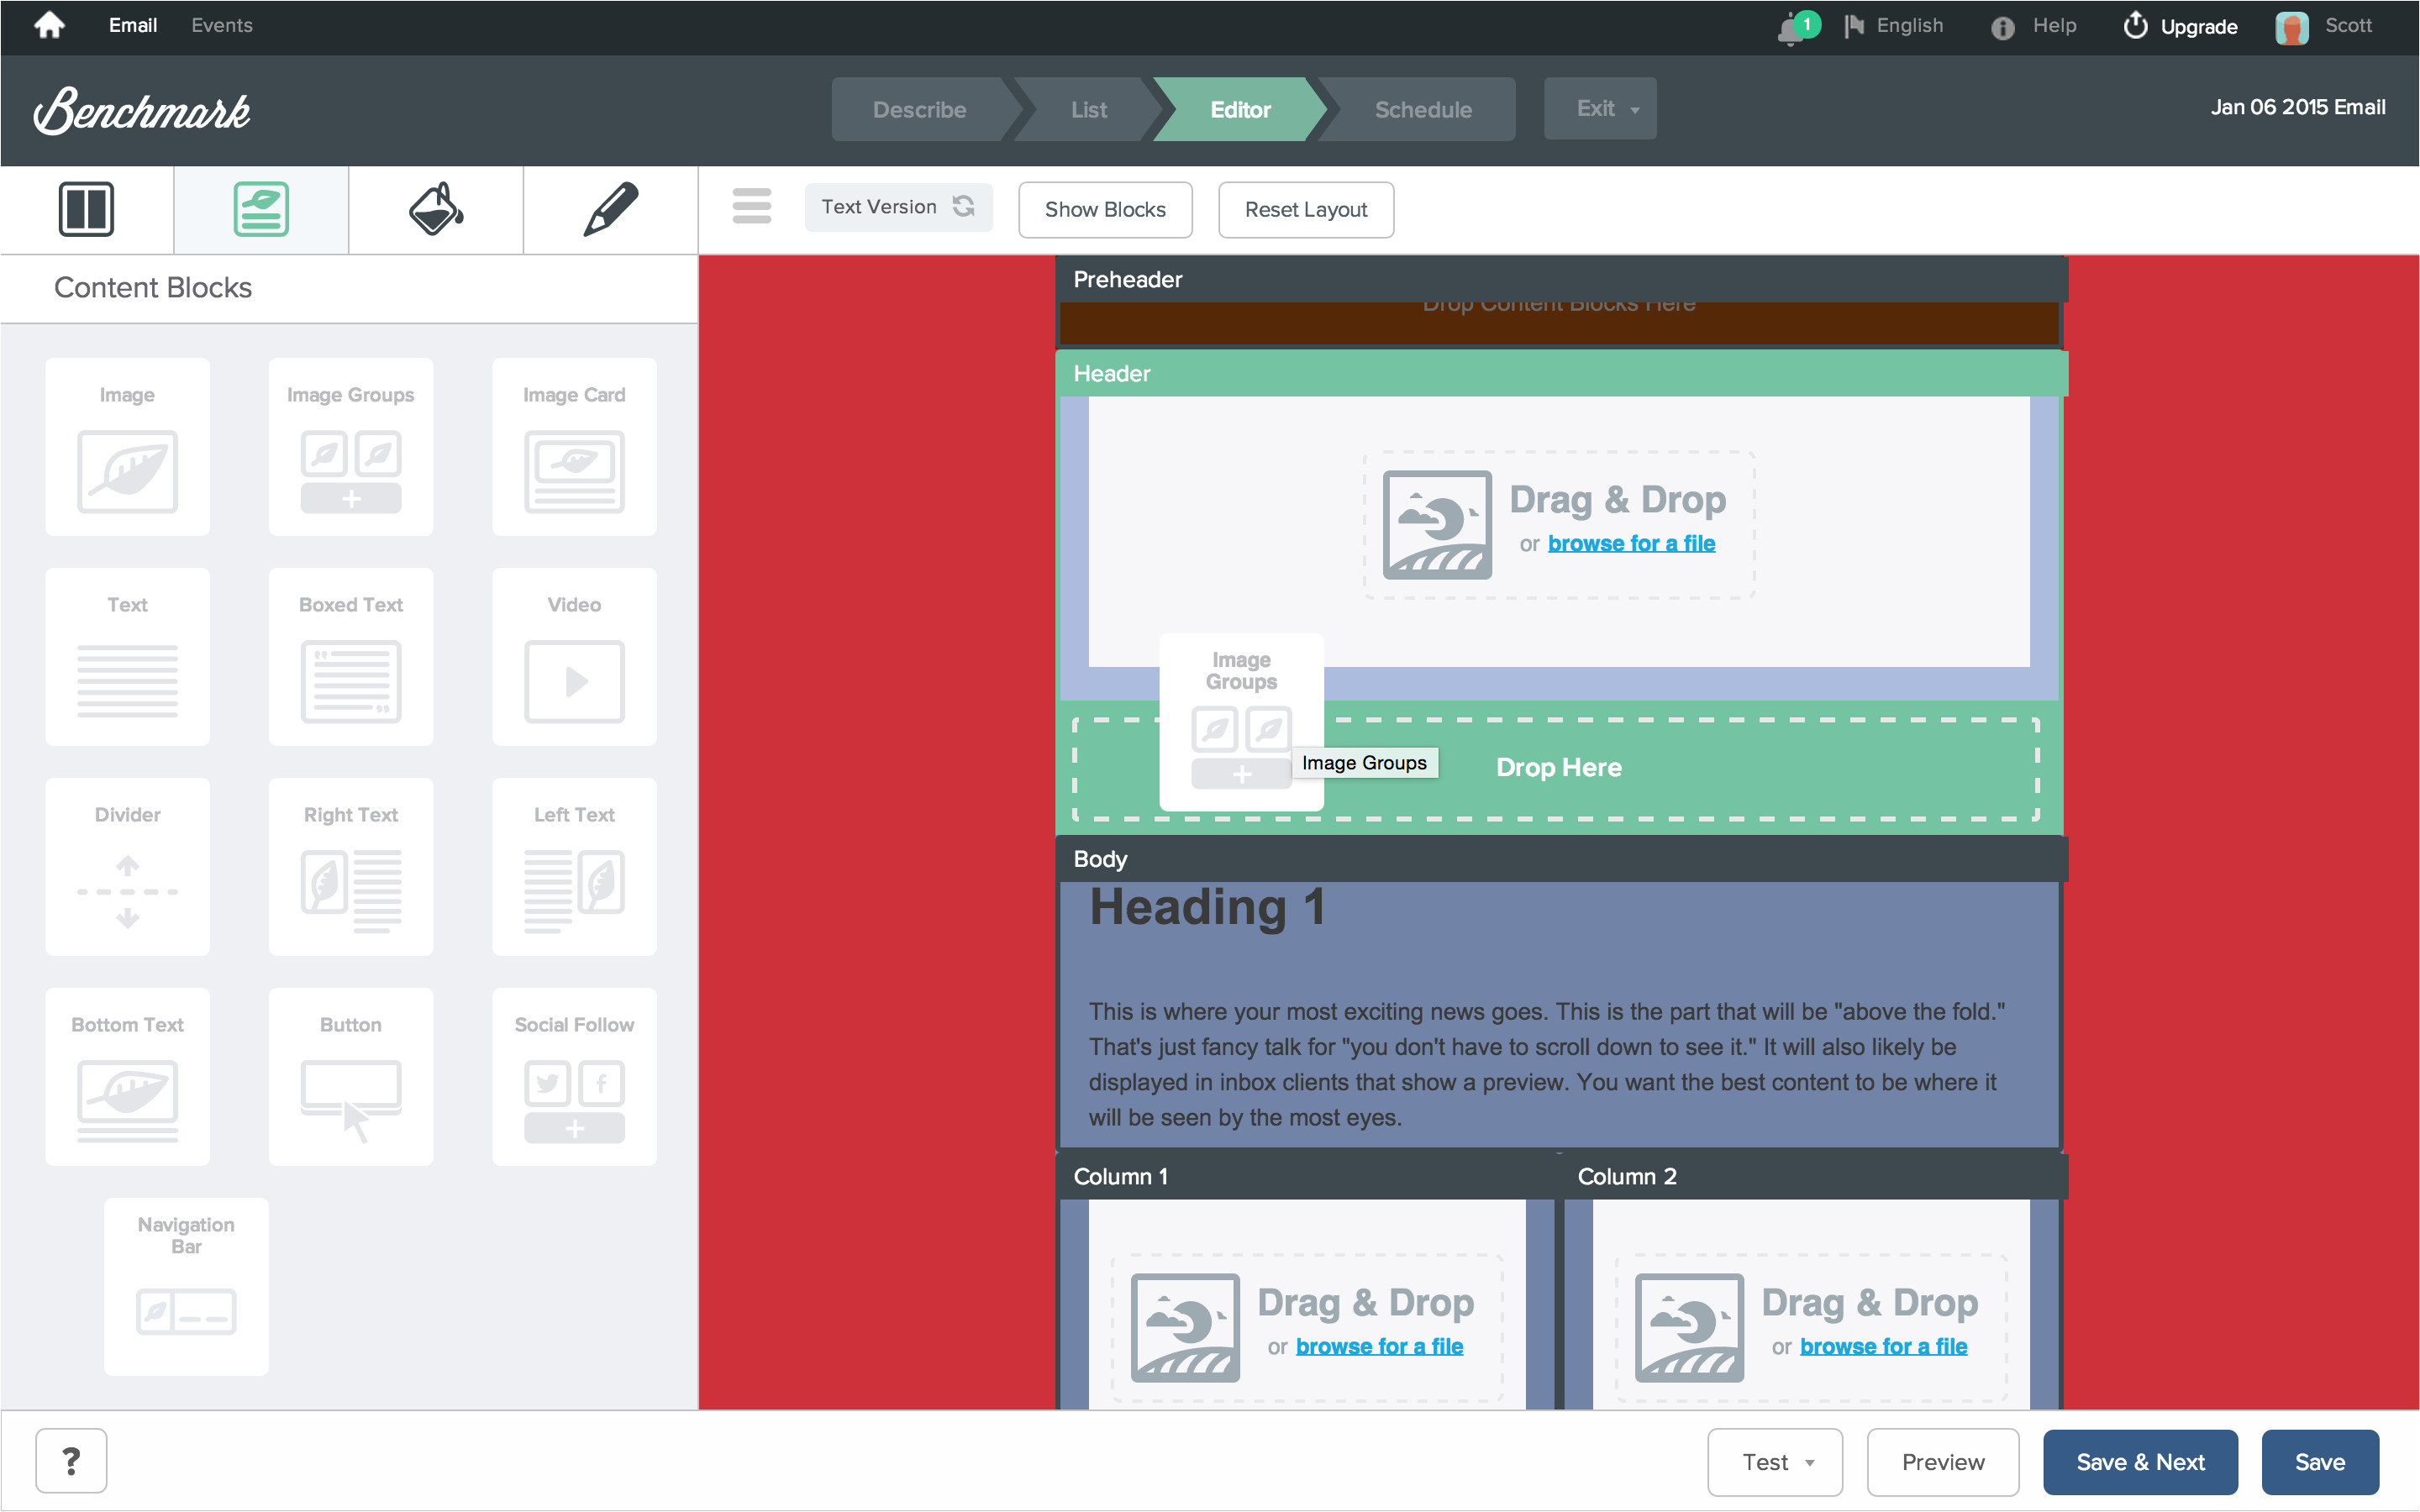
Task: Click the hamburger menu icon in toolbar
Action: tap(751, 207)
